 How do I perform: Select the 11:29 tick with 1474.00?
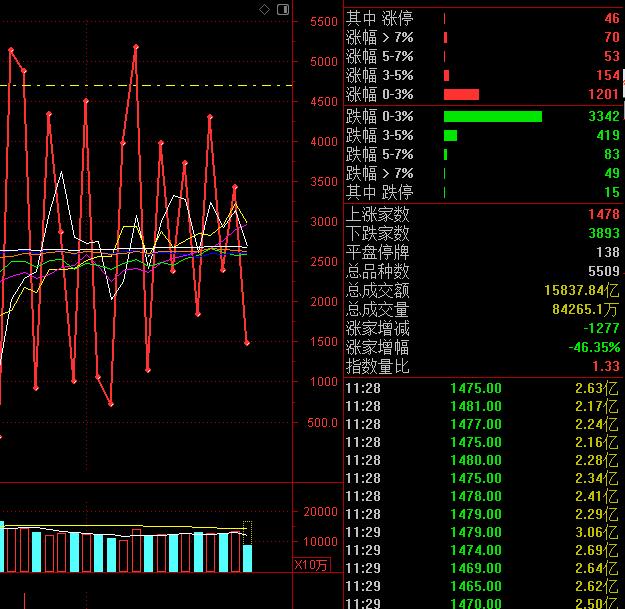[x=483, y=550]
